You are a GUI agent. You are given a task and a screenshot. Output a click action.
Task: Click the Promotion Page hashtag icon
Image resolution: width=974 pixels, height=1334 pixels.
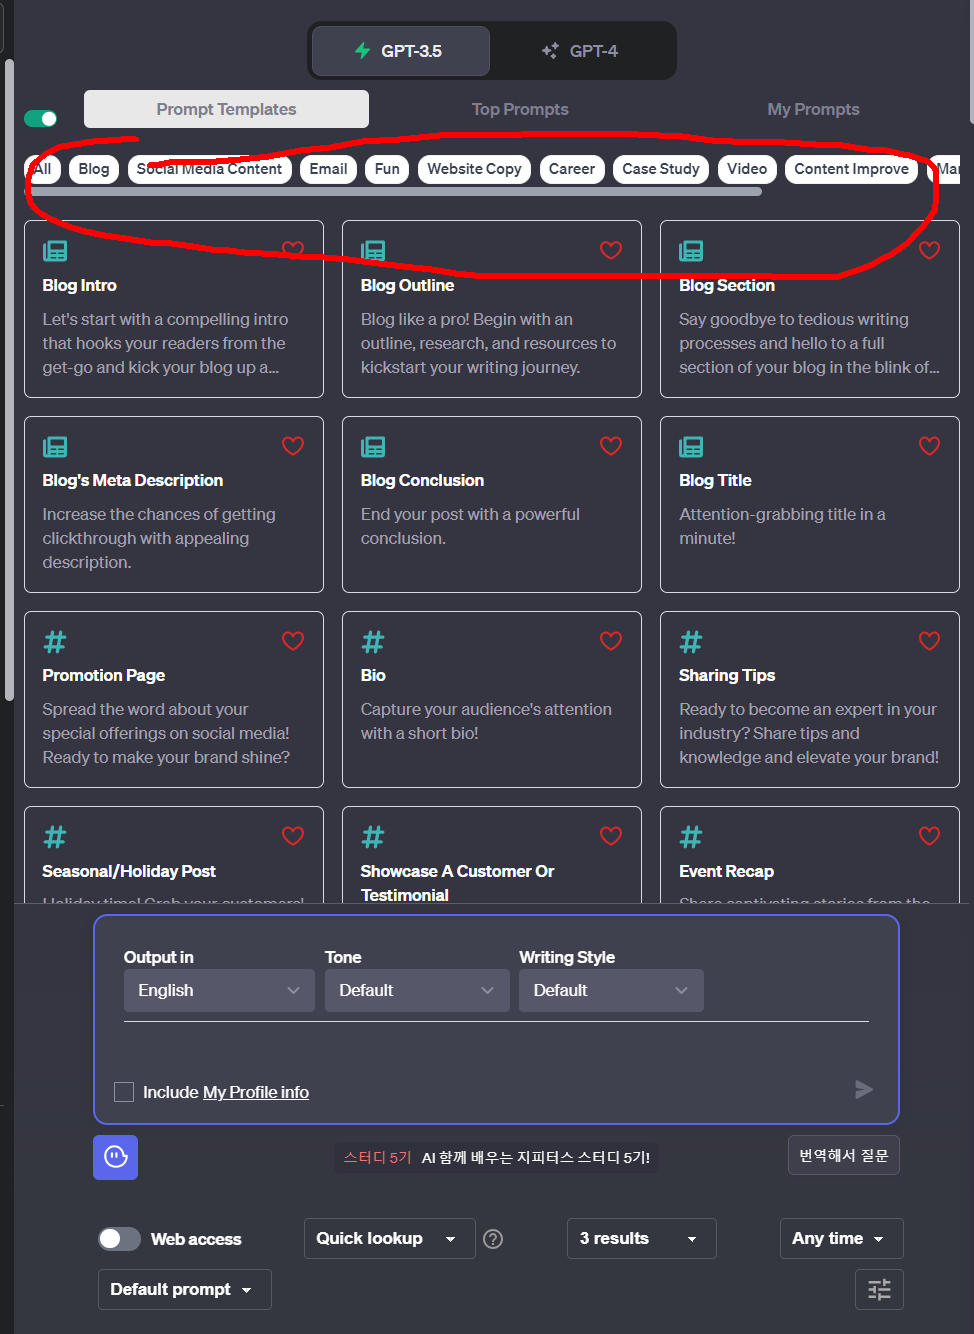[x=55, y=642]
